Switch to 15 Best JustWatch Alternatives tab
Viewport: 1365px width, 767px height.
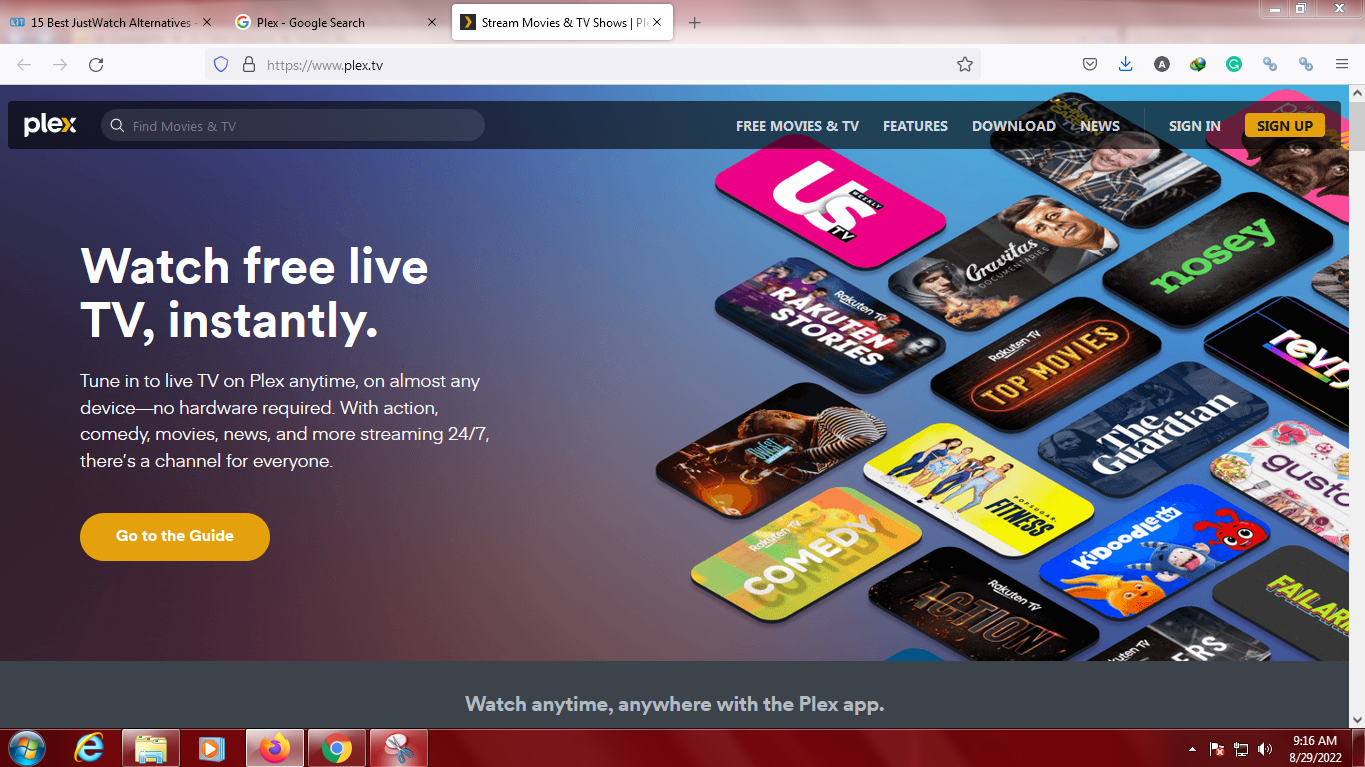tap(110, 22)
